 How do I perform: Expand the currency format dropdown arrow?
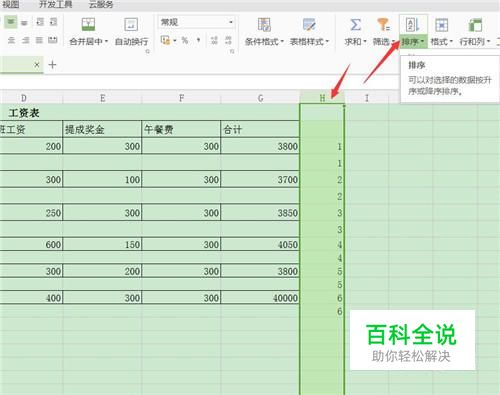click(x=175, y=41)
